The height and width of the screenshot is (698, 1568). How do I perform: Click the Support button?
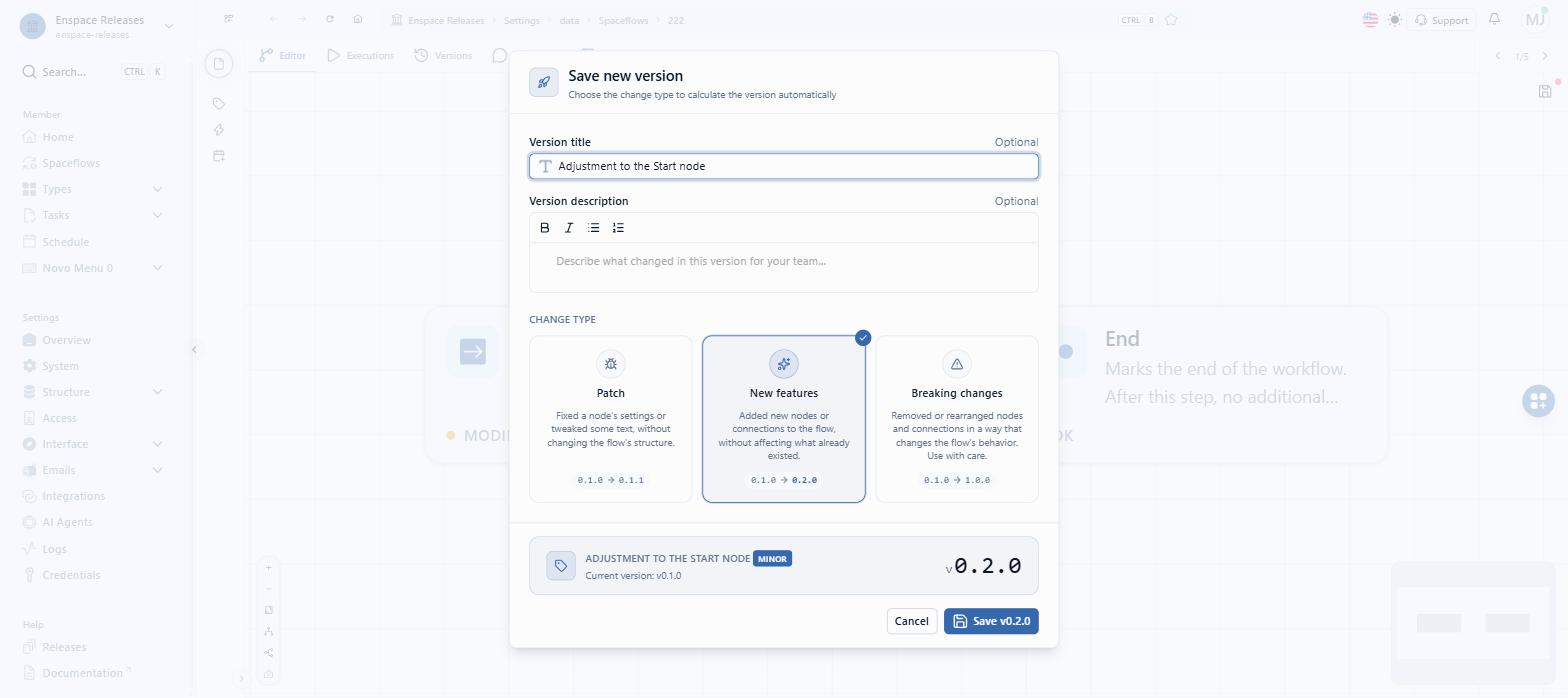(x=1441, y=20)
